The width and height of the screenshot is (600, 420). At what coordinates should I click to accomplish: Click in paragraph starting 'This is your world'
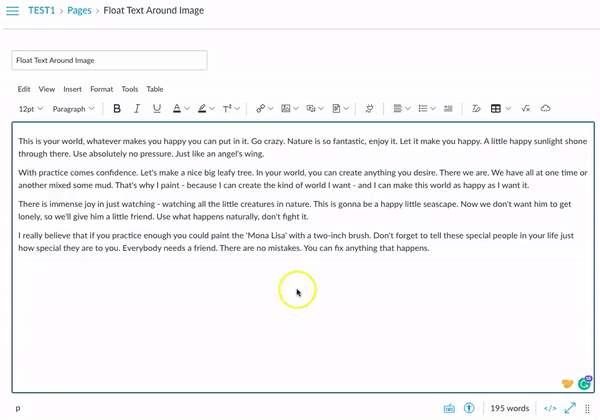[302, 148]
